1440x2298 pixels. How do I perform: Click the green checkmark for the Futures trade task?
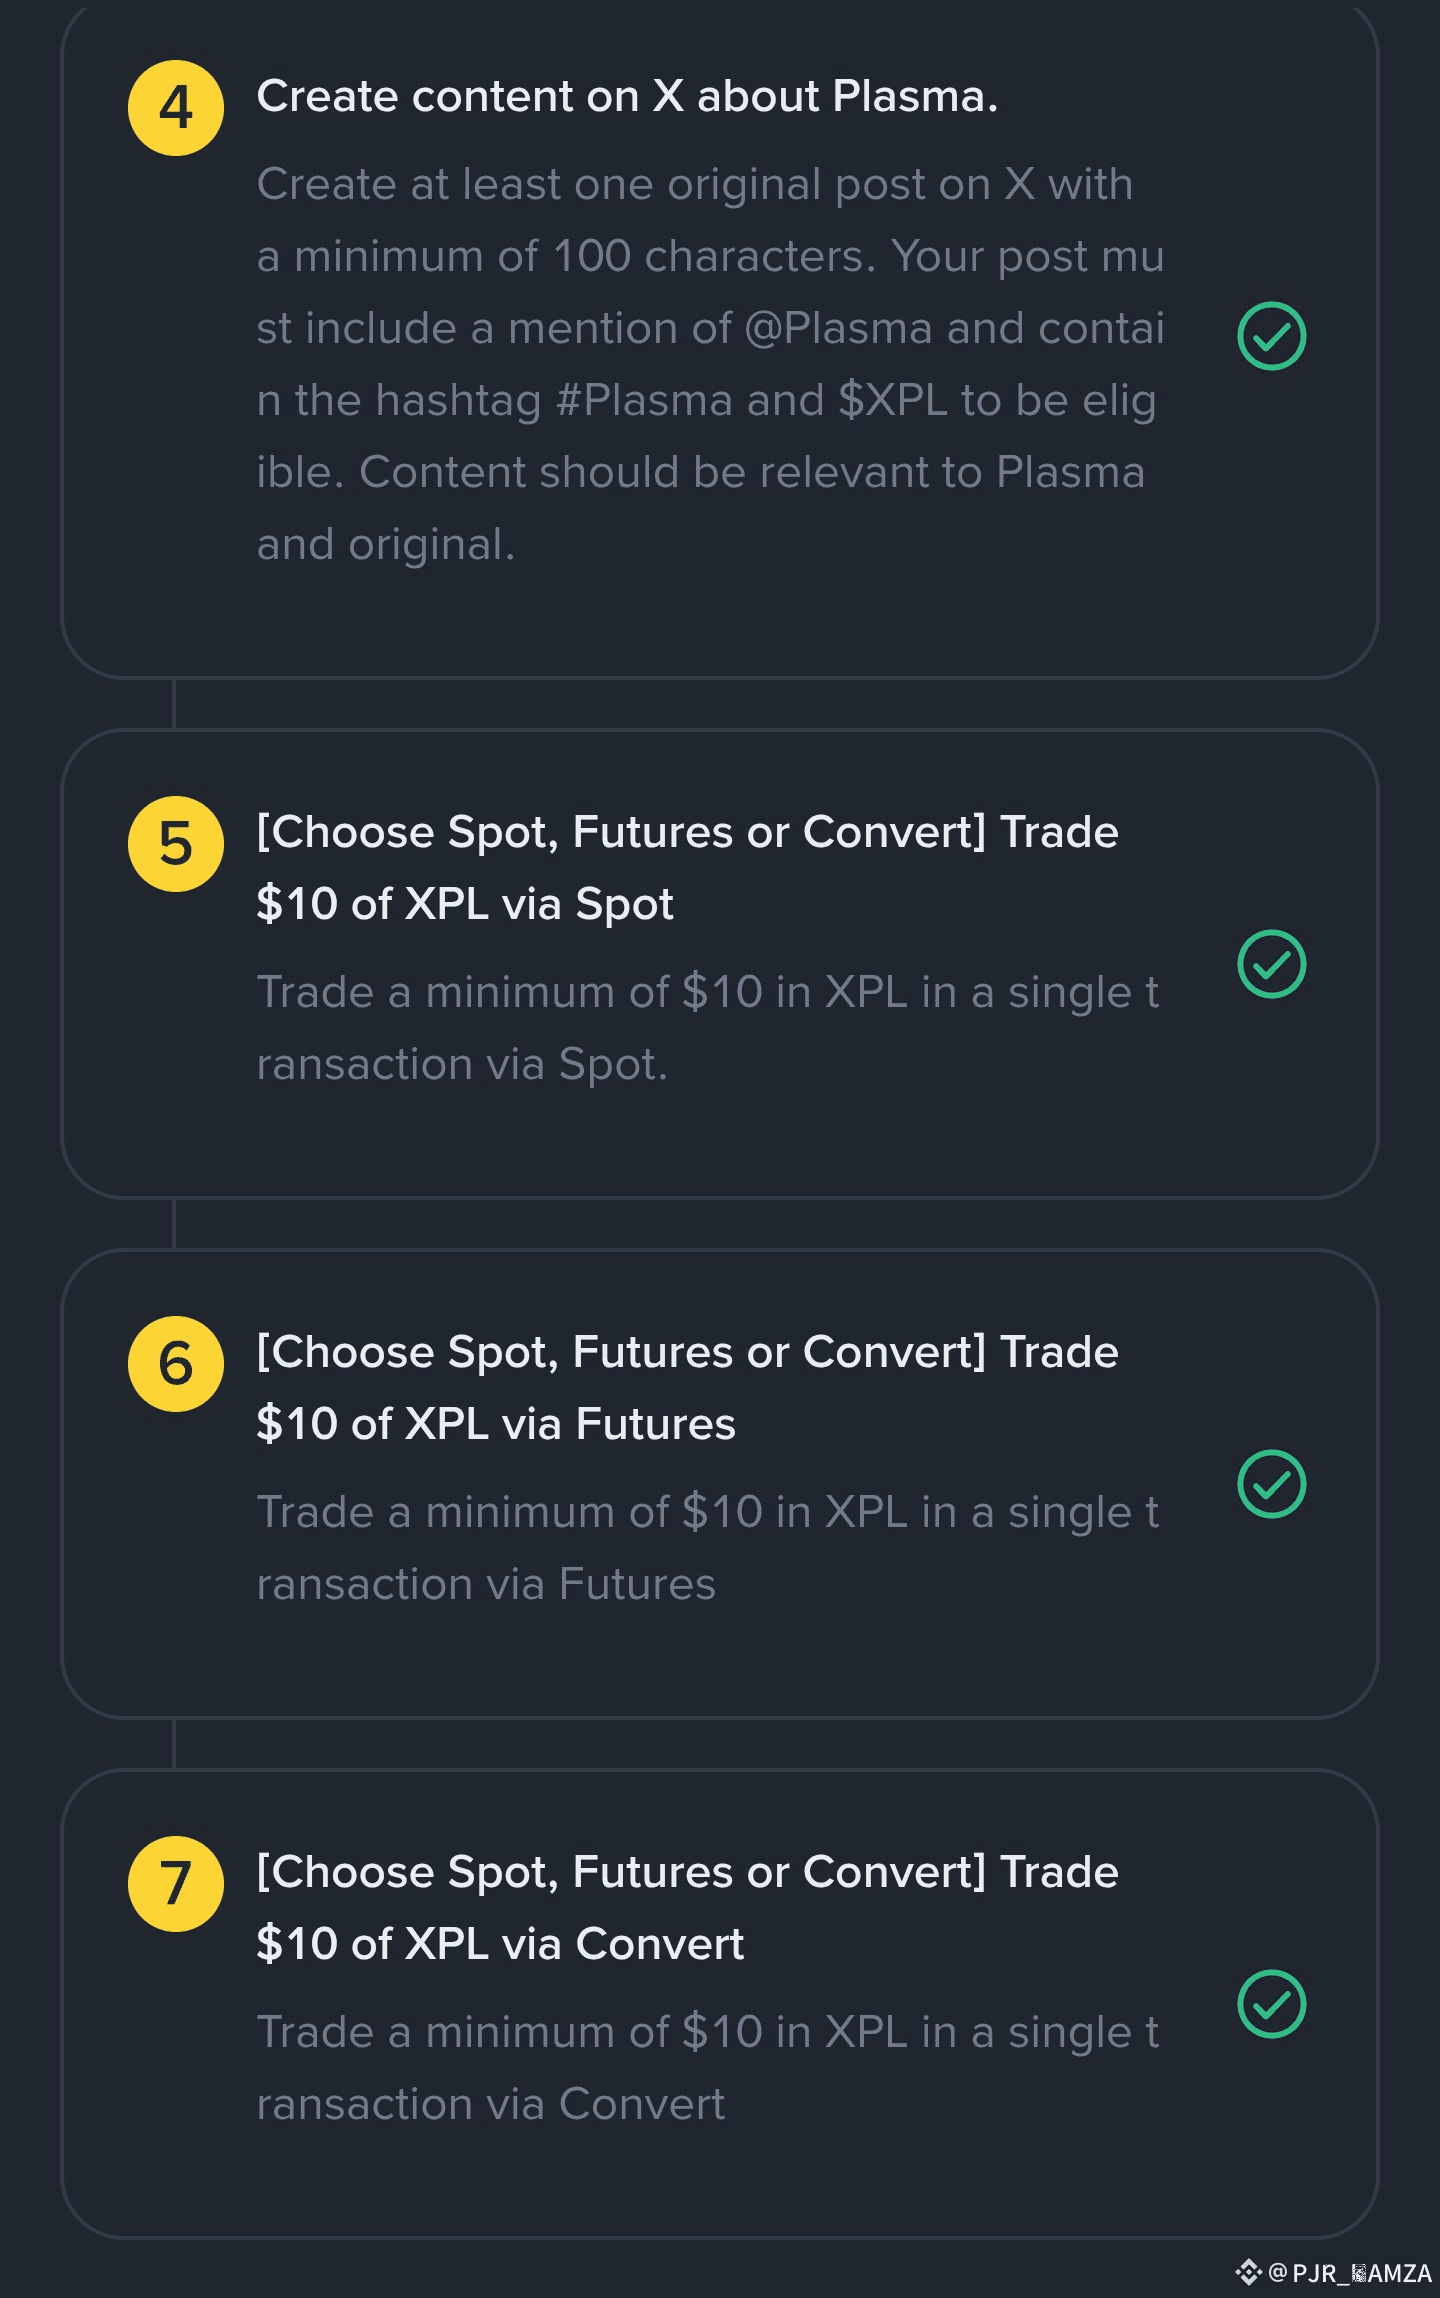point(1271,1484)
